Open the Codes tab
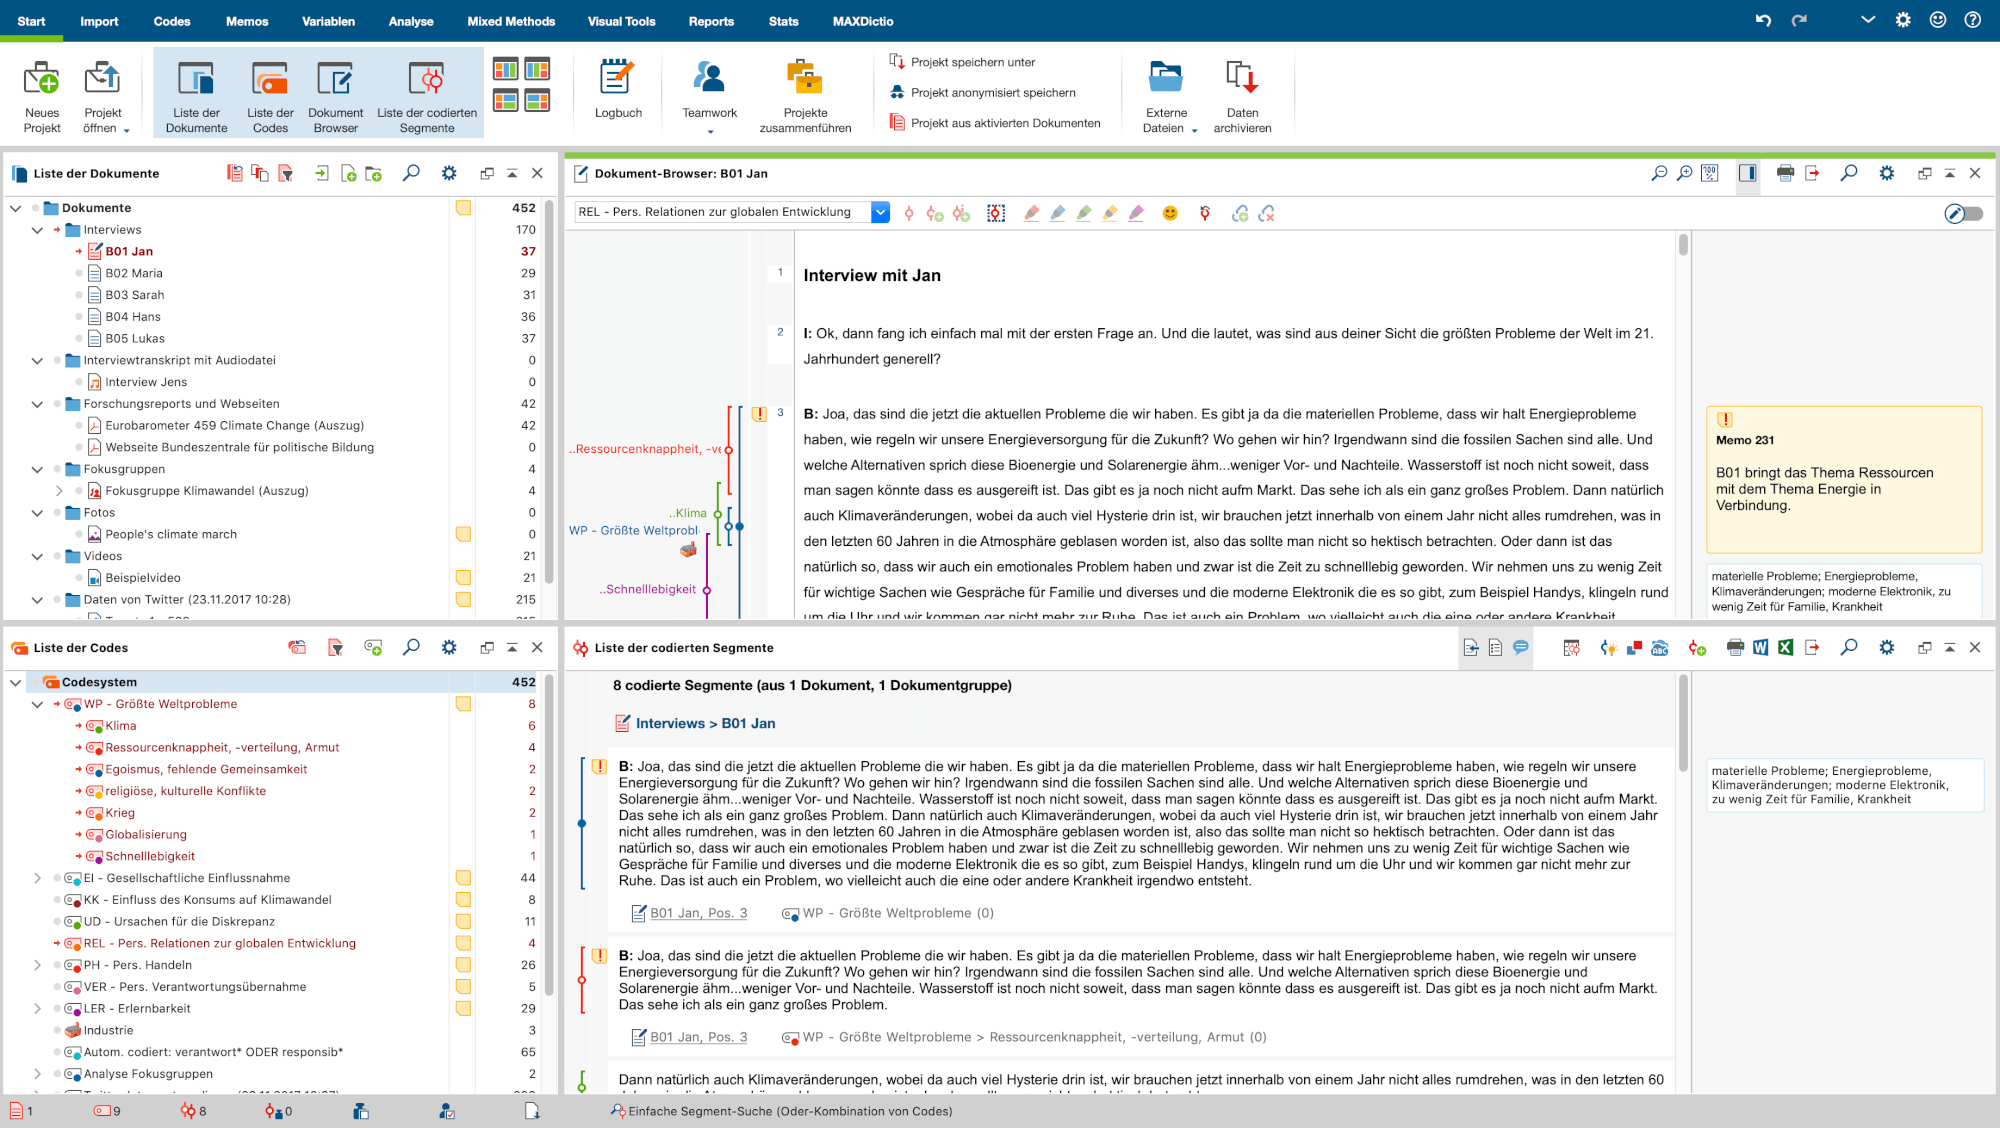The image size is (2000, 1128). pos(172,21)
